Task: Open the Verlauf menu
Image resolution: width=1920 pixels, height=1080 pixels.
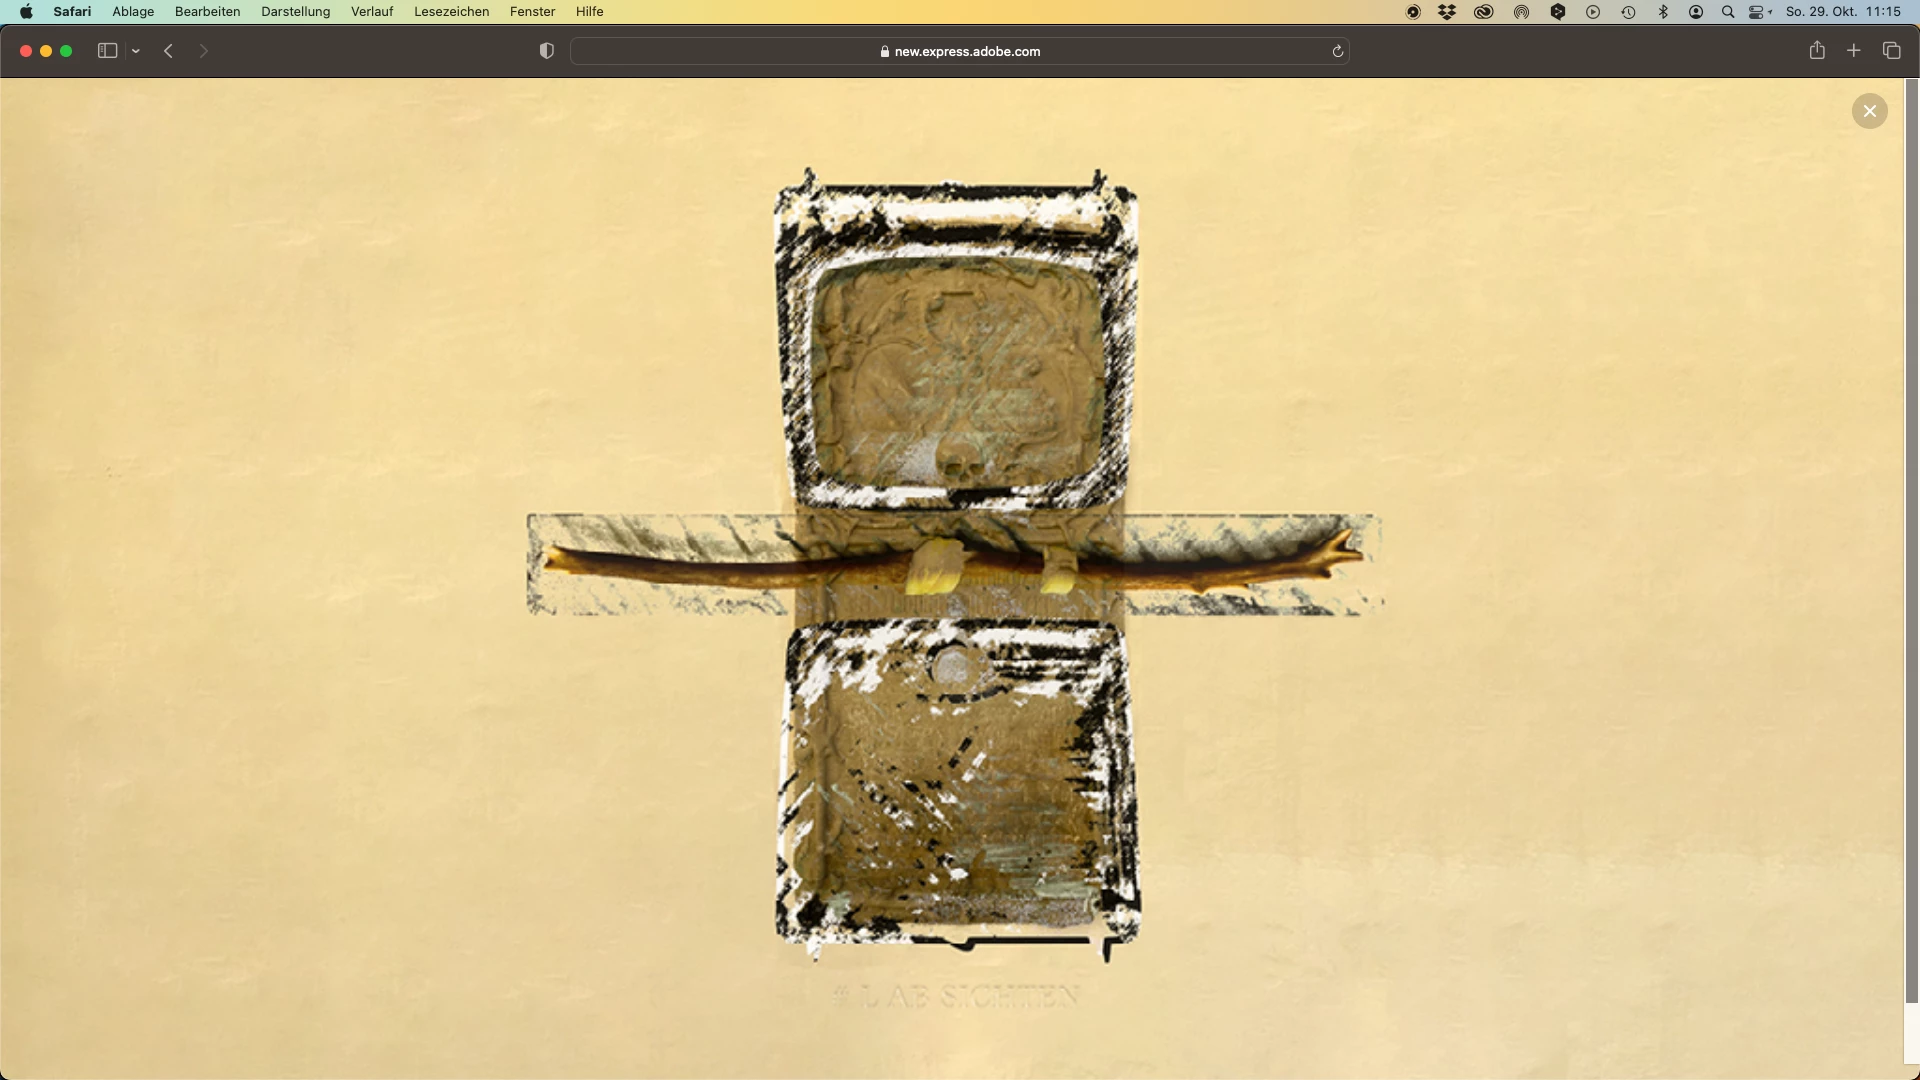Action: click(x=372, y=12)
